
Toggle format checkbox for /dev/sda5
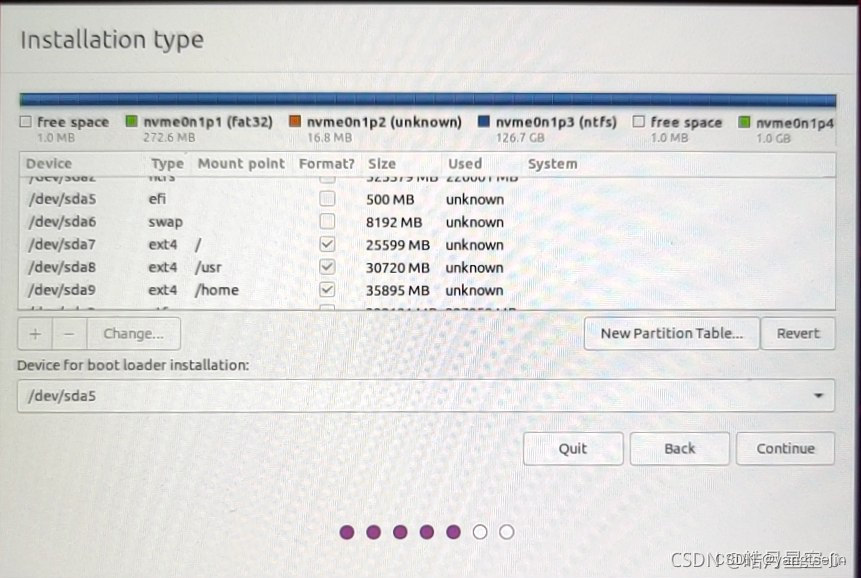click(x=327, y=199)
